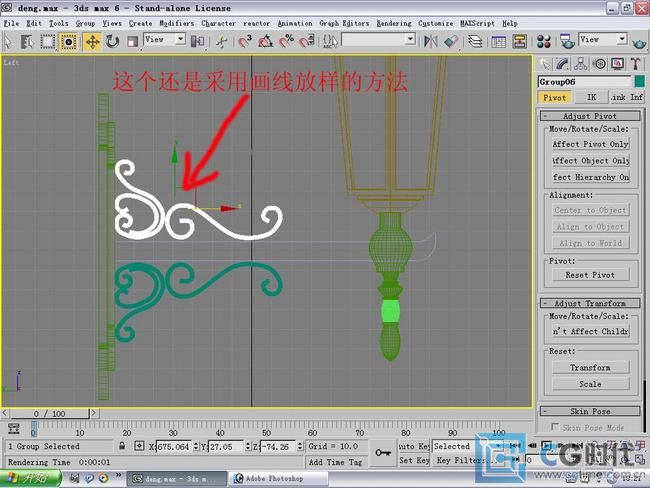Collapse the Skin Pose rollout
This screenshot has width=650, height=488.
point(590,411)
